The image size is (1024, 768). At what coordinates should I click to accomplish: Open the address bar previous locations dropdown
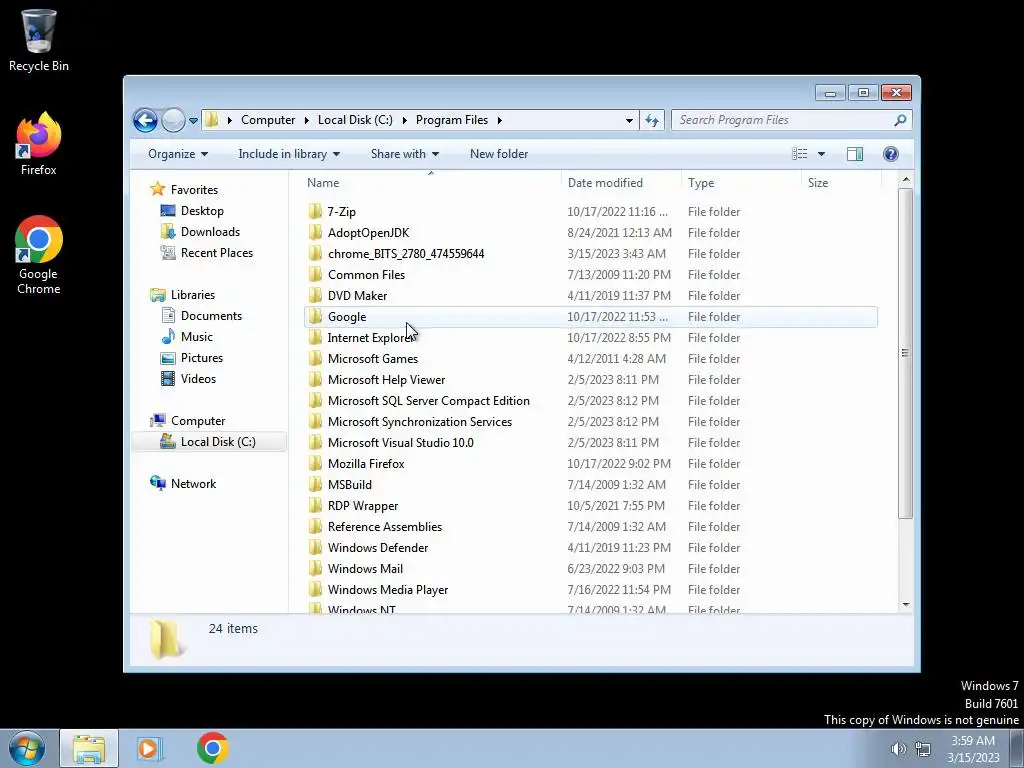coord(629,120)
